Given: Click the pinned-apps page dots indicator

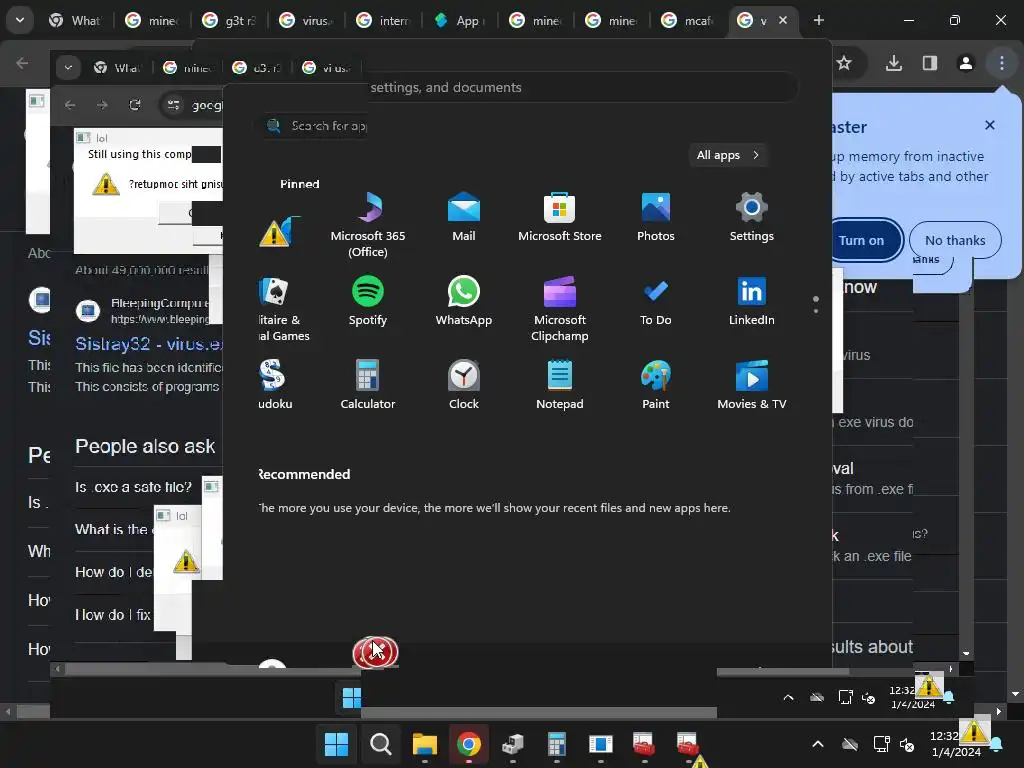Looking at the screenshot, I should click(816, 304).
